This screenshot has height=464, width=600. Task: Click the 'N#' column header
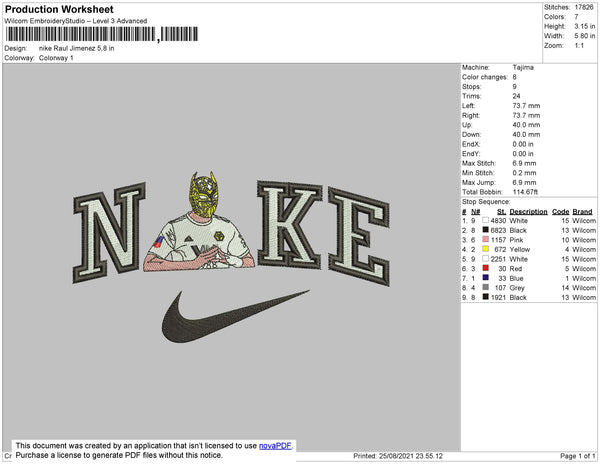click(475, 212)
